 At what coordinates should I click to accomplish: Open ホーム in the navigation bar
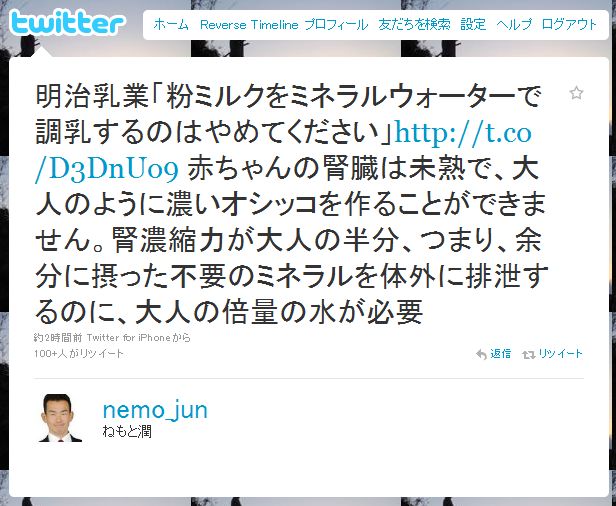171,24
